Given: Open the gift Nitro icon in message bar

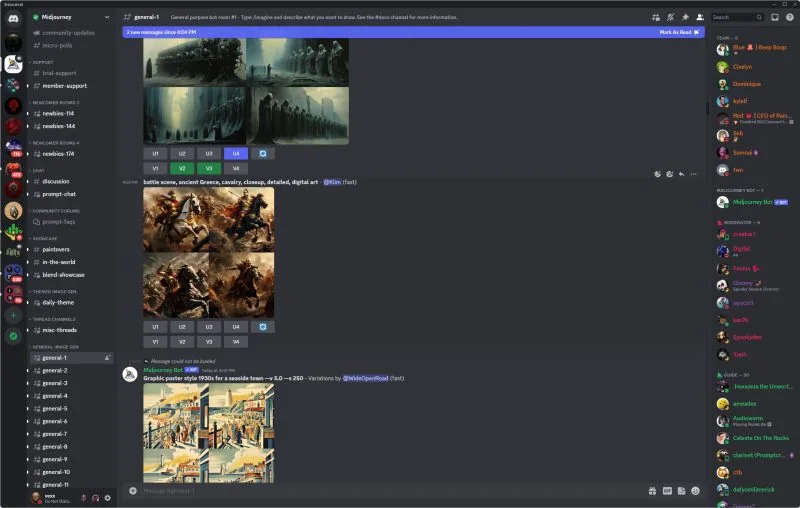Looking at the screenshot, I should tap(652, 491).
